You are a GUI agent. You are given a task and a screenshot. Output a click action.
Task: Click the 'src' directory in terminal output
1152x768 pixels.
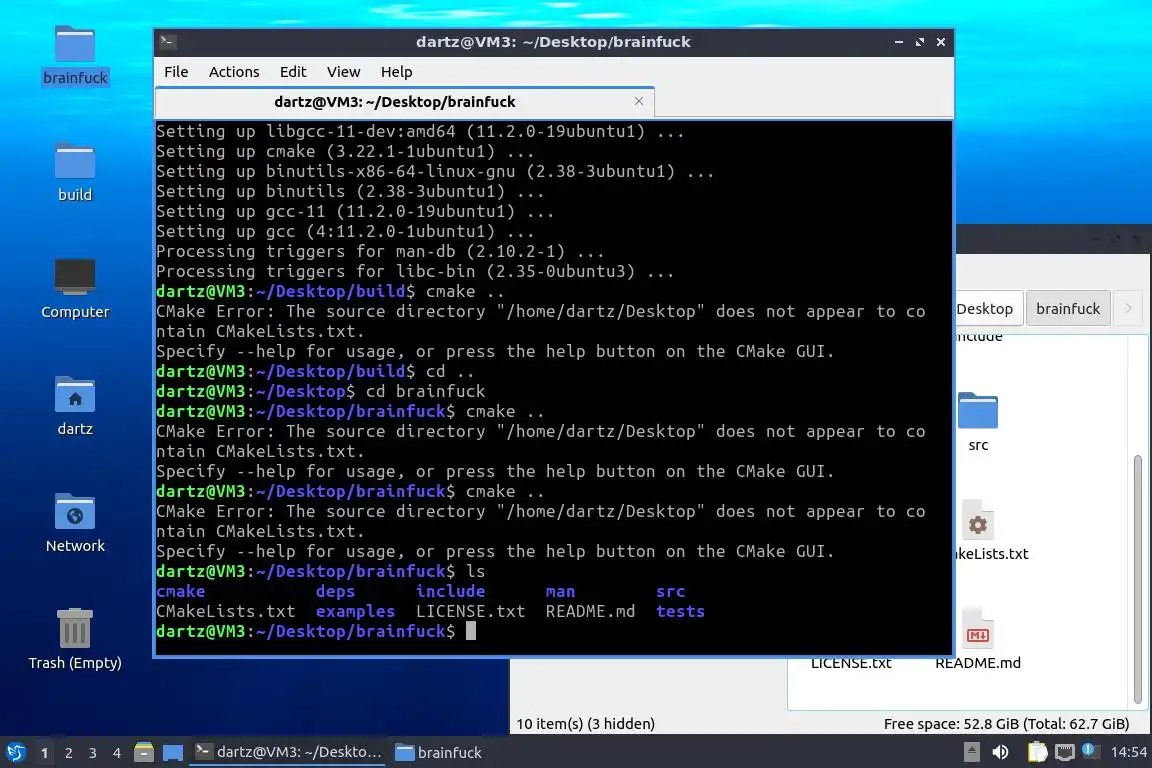click(670, 592)
